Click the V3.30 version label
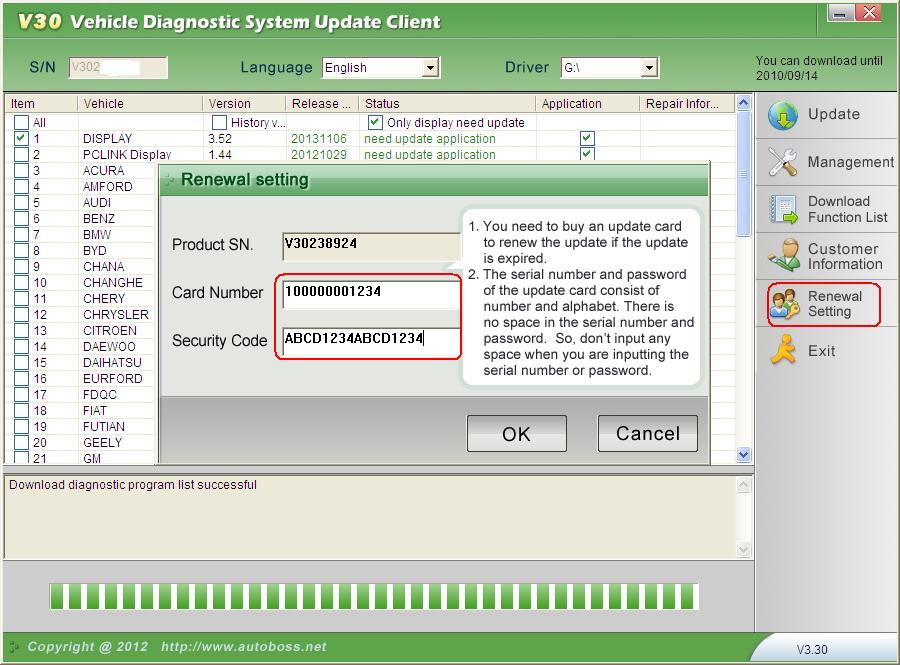This screenshot has height=665, width=900. 812,650
